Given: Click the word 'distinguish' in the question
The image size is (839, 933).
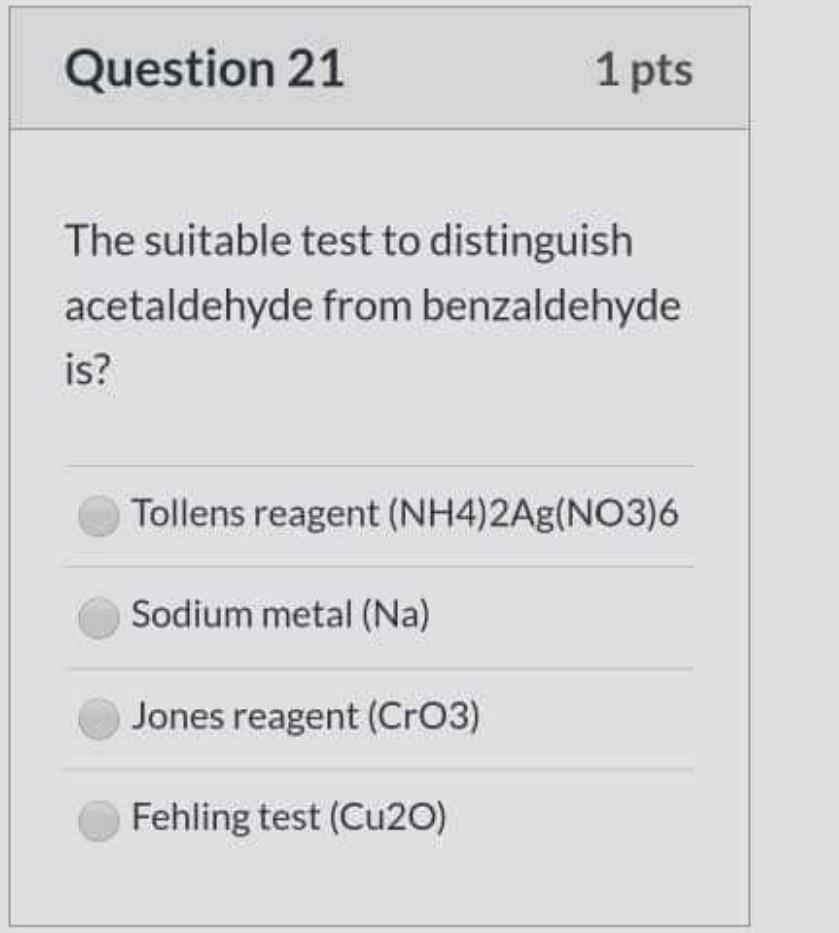Looking at the screenshot, I should [531, 242].
